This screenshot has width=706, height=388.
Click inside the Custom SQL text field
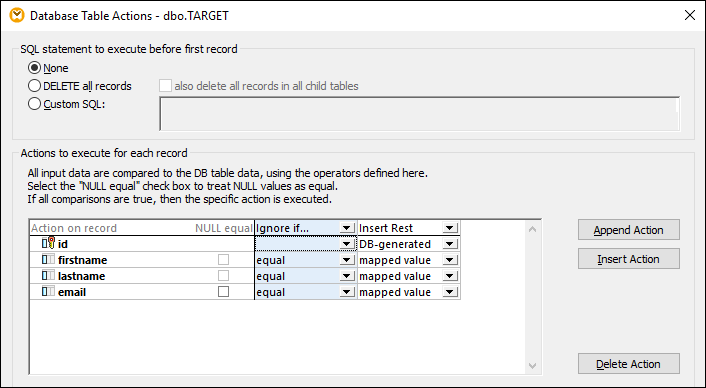click(419, 114)
